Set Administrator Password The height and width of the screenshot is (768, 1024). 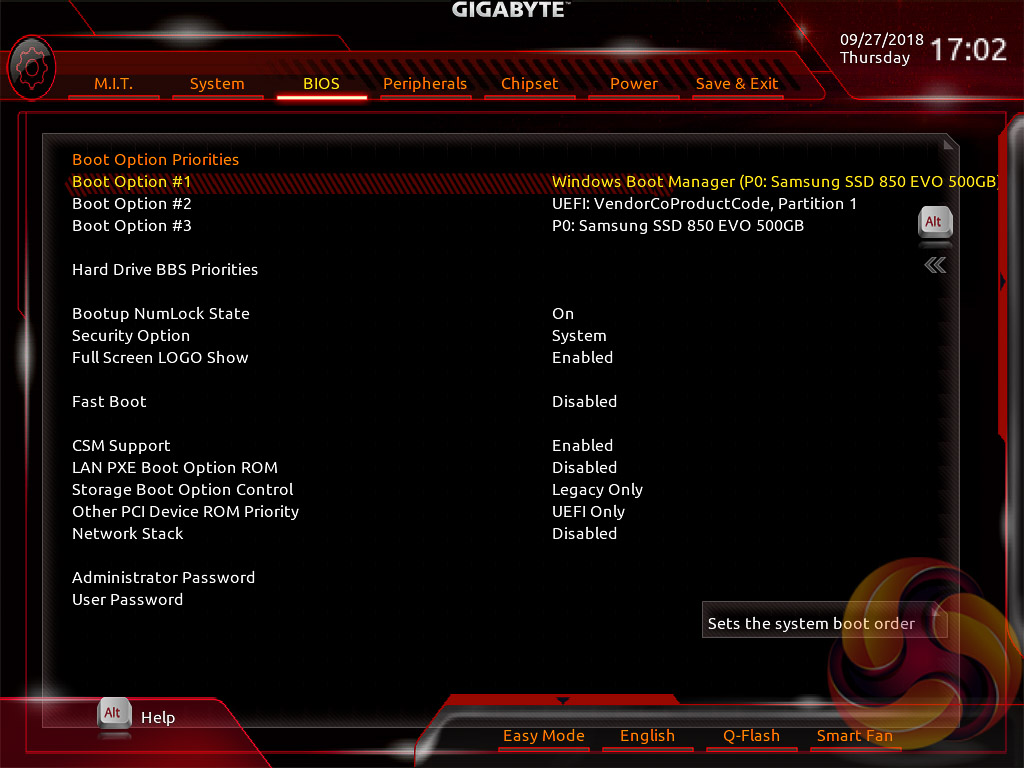163,578
